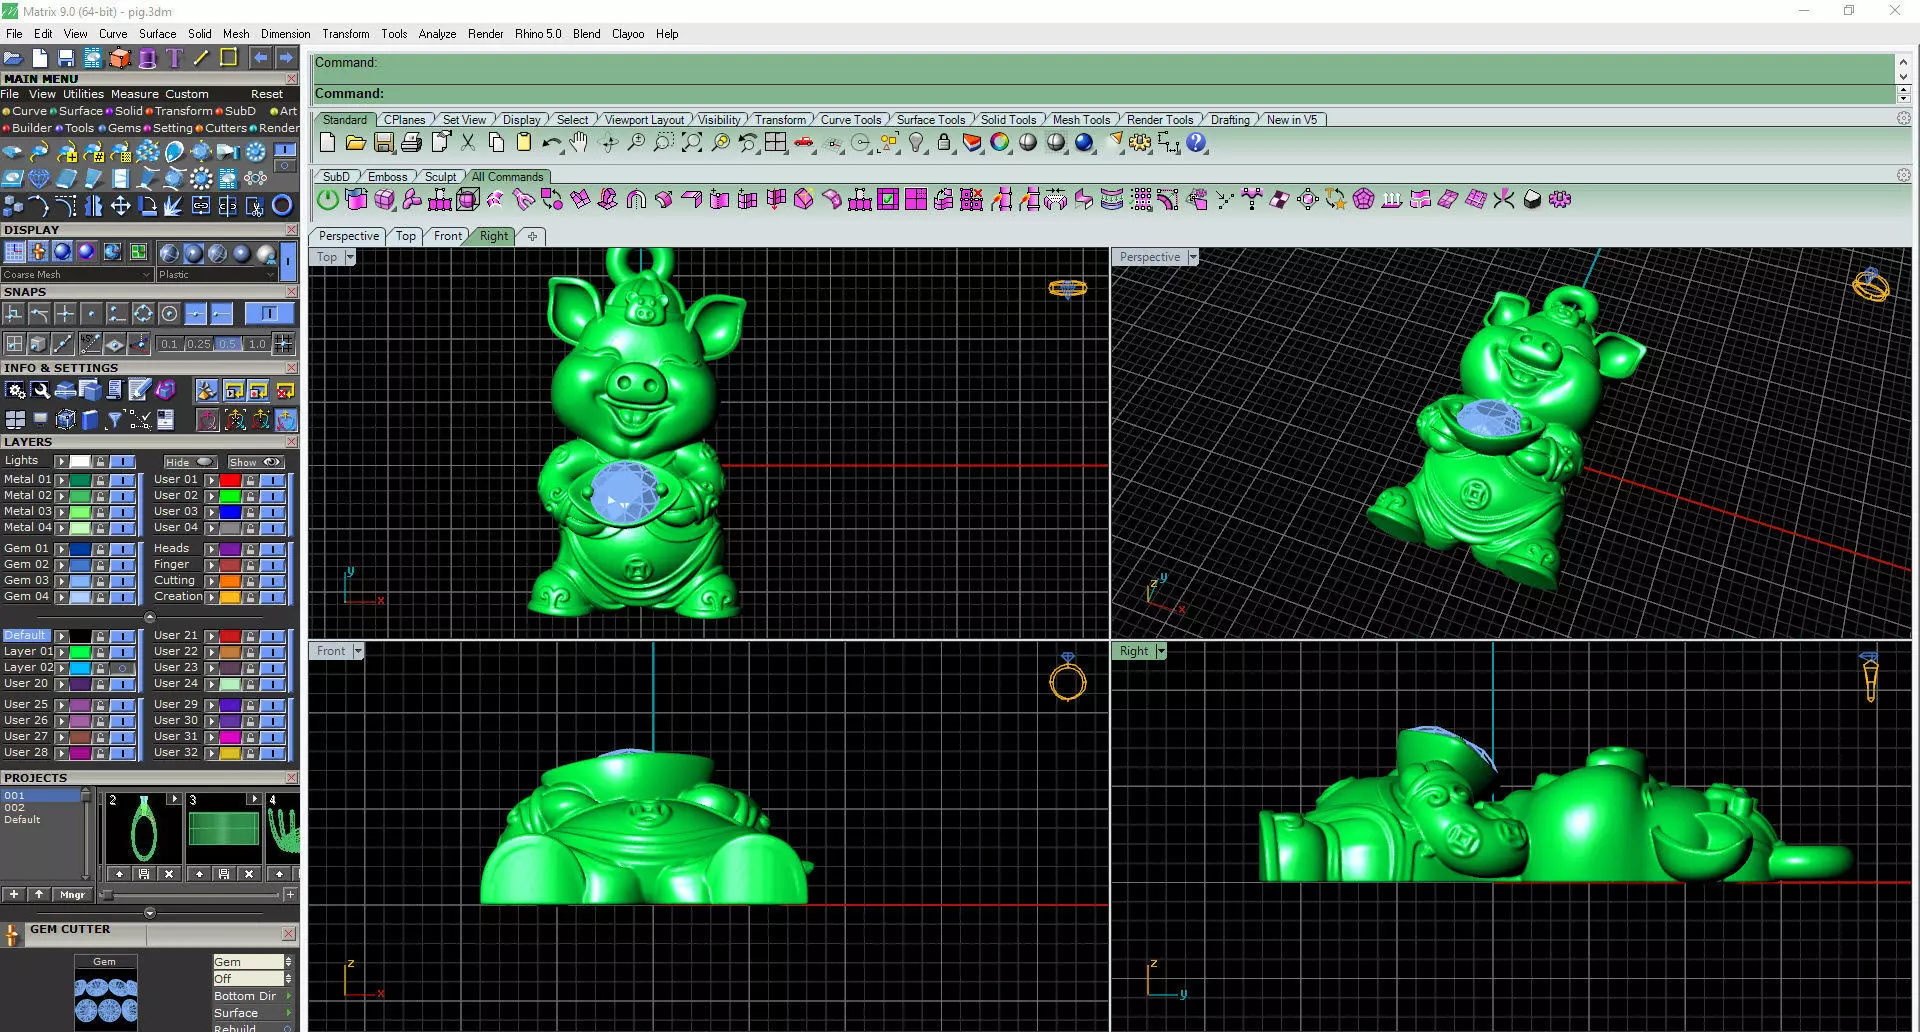Click the purple cylinder icon
This screenshot has width=1920, height=1032.
(x=147, y=58)
